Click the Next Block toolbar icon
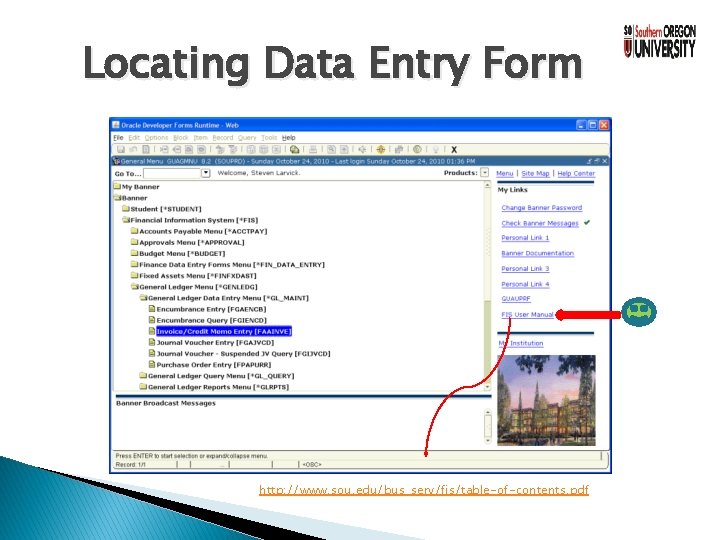 click(x=233, y=149)
